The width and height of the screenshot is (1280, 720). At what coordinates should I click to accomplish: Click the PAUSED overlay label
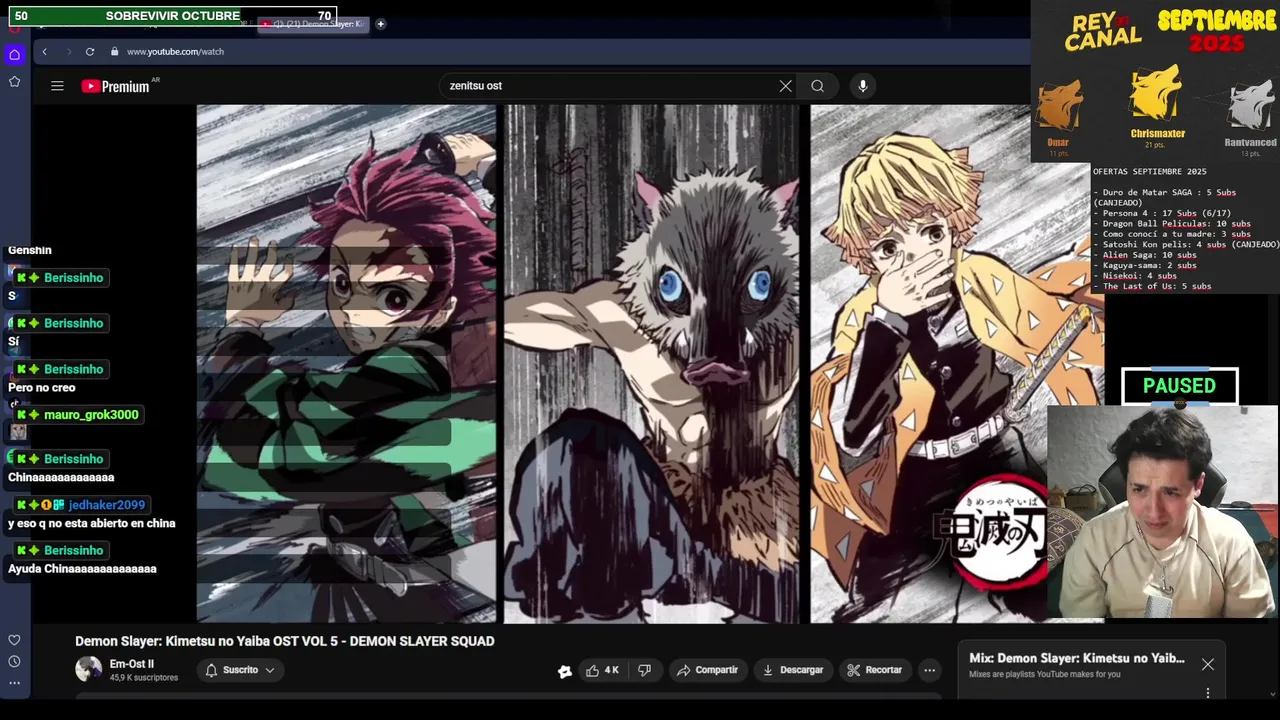pyautogui.click(x=1180, y=386)
